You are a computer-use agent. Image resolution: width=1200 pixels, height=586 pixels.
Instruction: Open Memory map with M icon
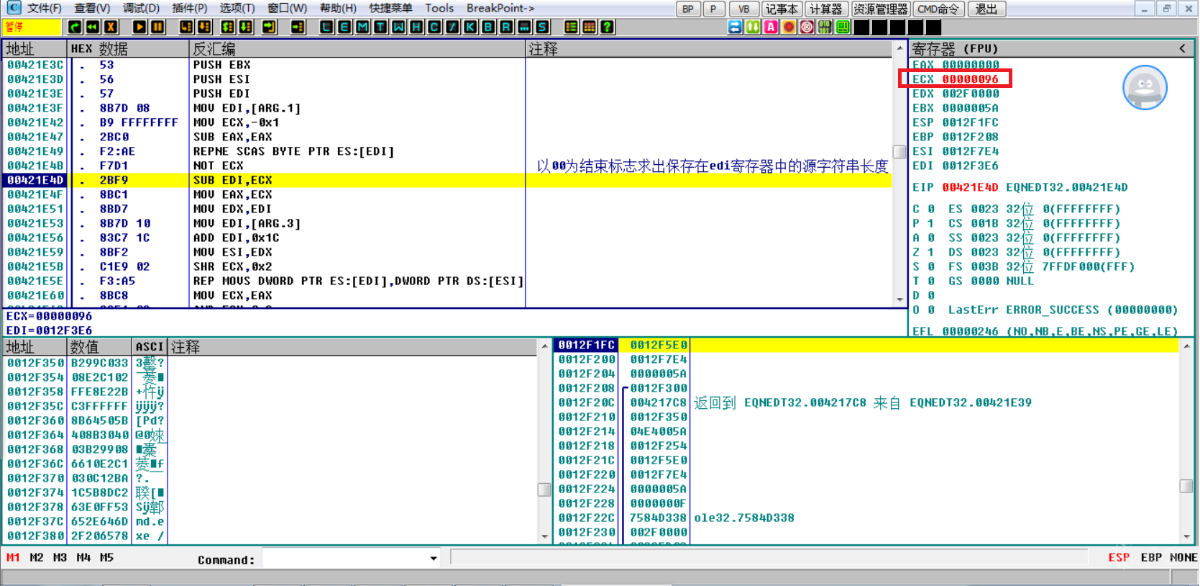pyautogui.click(x=363, y=26)
